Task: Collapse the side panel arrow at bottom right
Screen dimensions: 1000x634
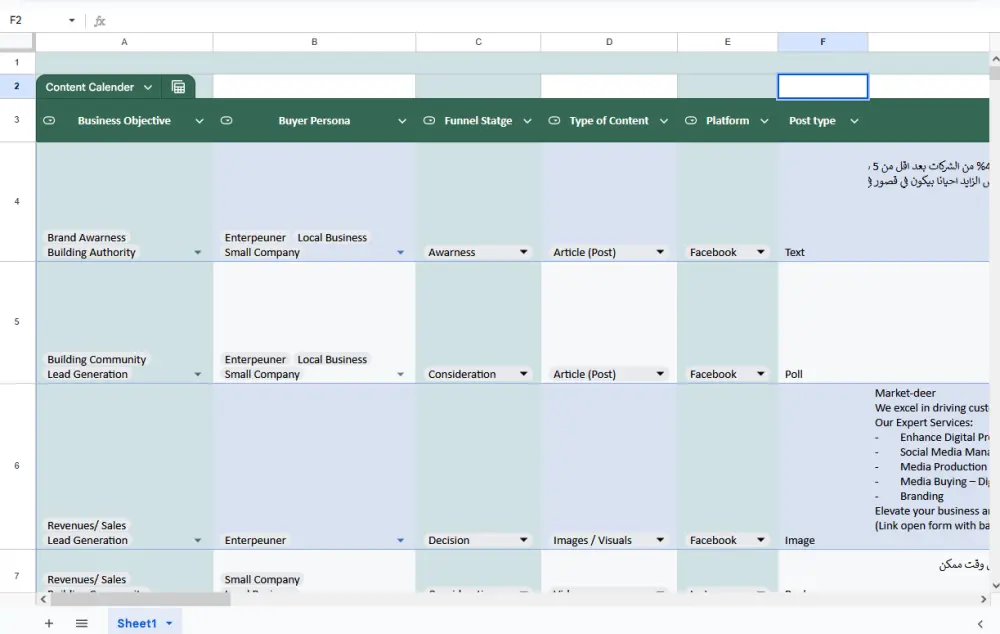Action: (980, 624)
